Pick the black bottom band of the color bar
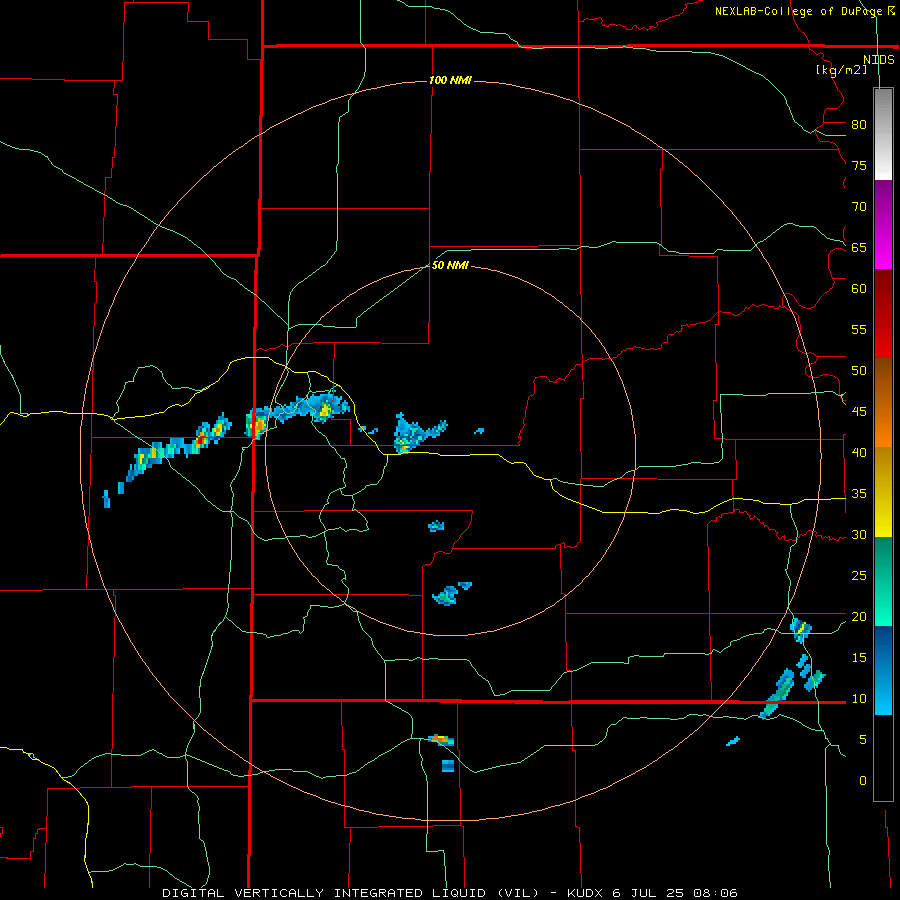The width and height of the screenshot is (900, 900). tap(883, 758)
